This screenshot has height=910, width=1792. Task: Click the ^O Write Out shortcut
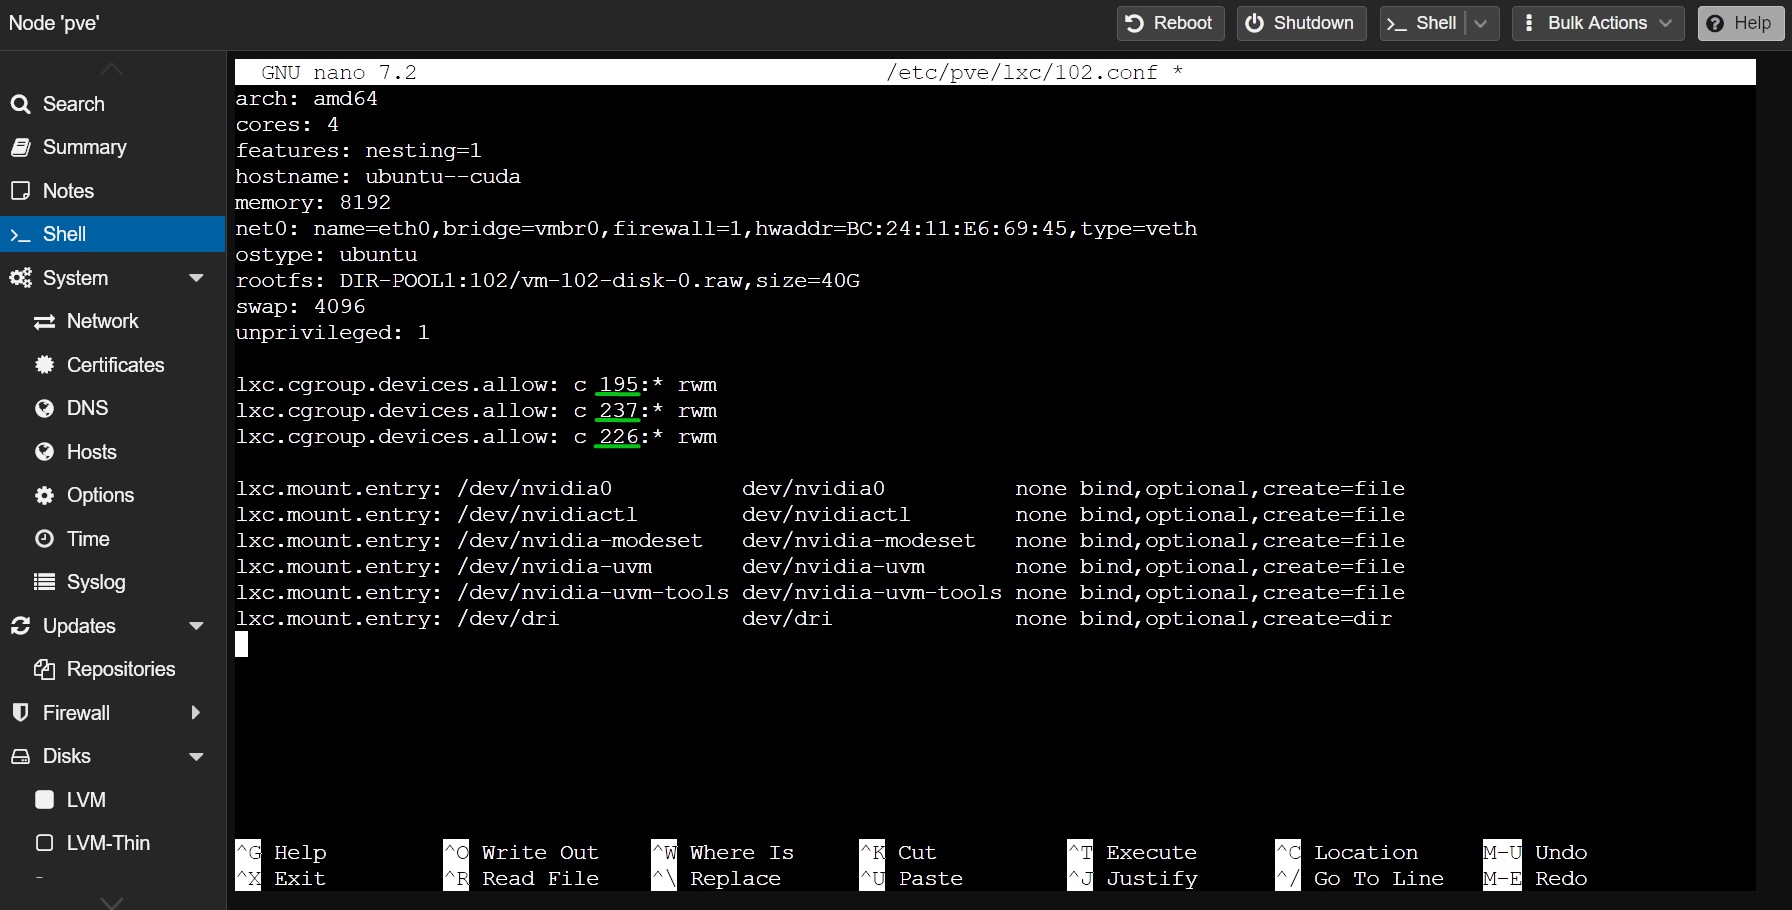(521, 852)
